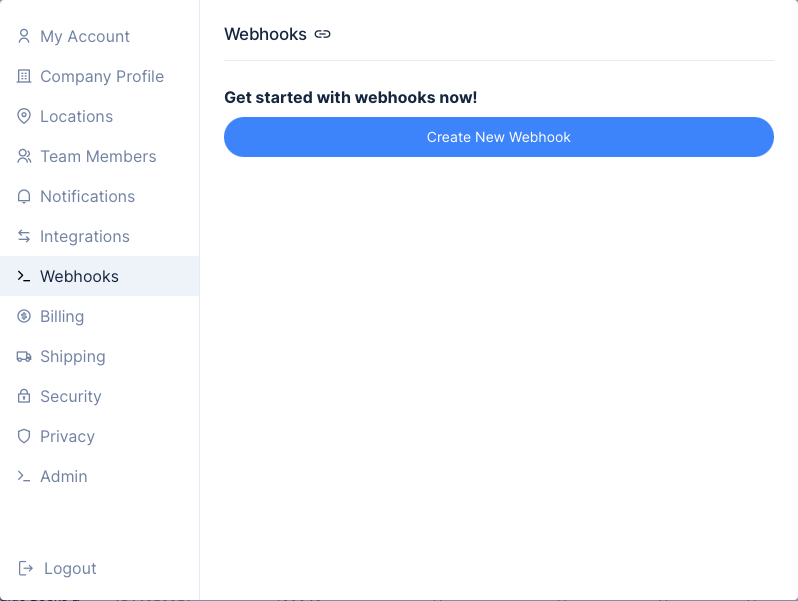
Task: Click the Company Profile building icon
Action: click(x=24, y=76)
